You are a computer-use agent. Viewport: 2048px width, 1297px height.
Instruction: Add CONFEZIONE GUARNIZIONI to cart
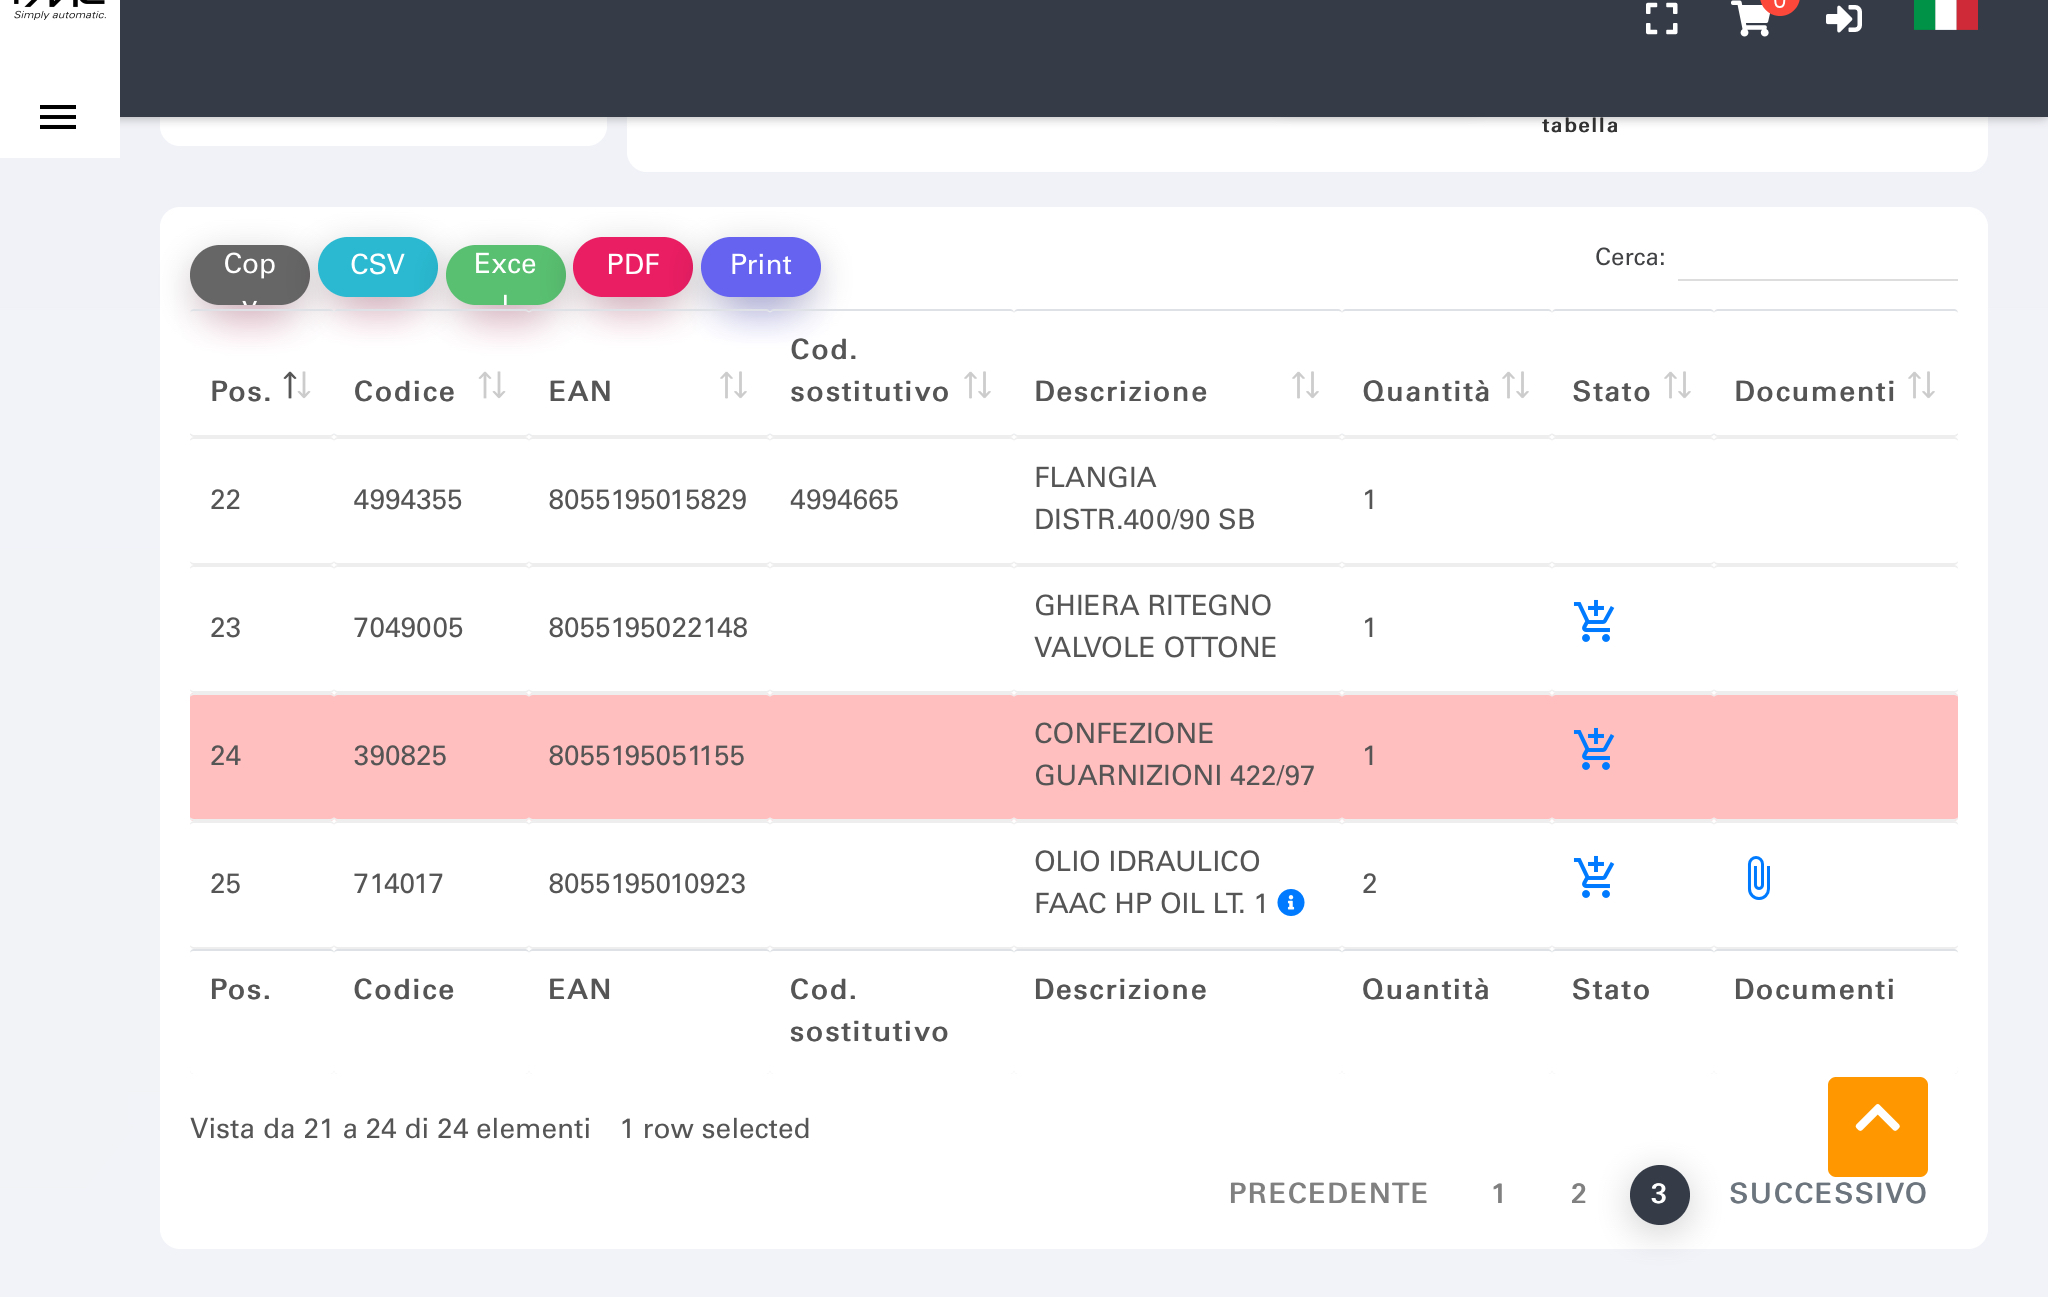[1594, 749]
